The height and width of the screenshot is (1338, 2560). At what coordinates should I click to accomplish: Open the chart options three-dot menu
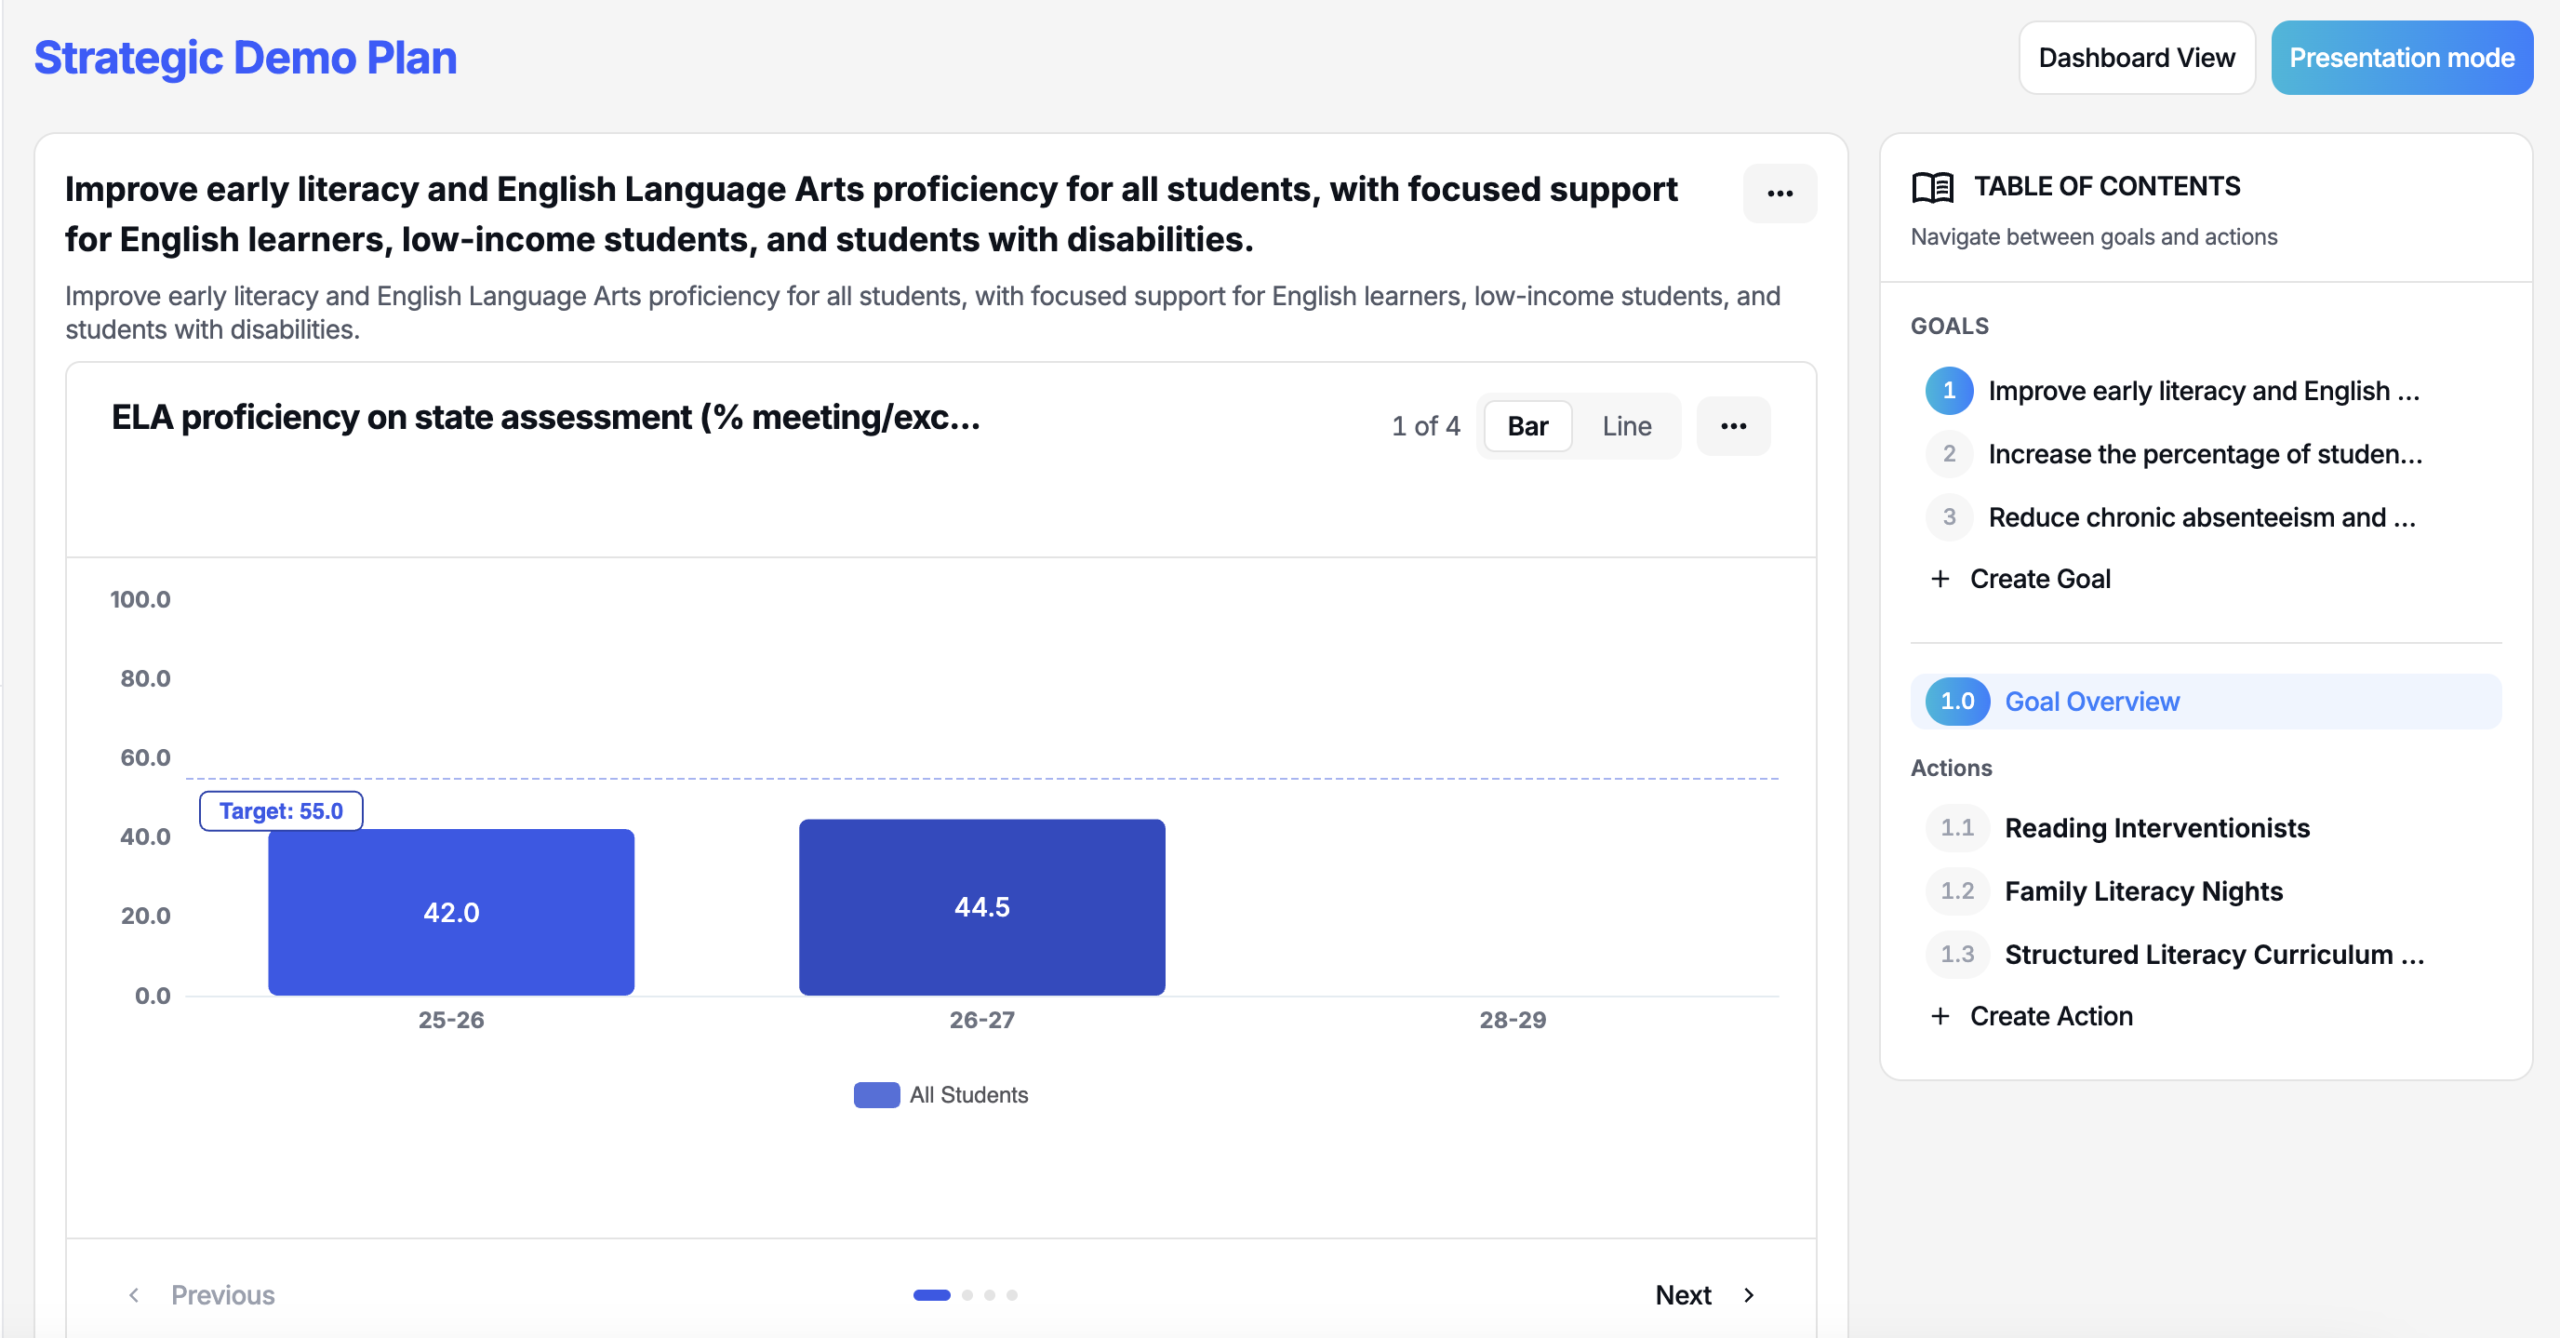(1733, 426)
